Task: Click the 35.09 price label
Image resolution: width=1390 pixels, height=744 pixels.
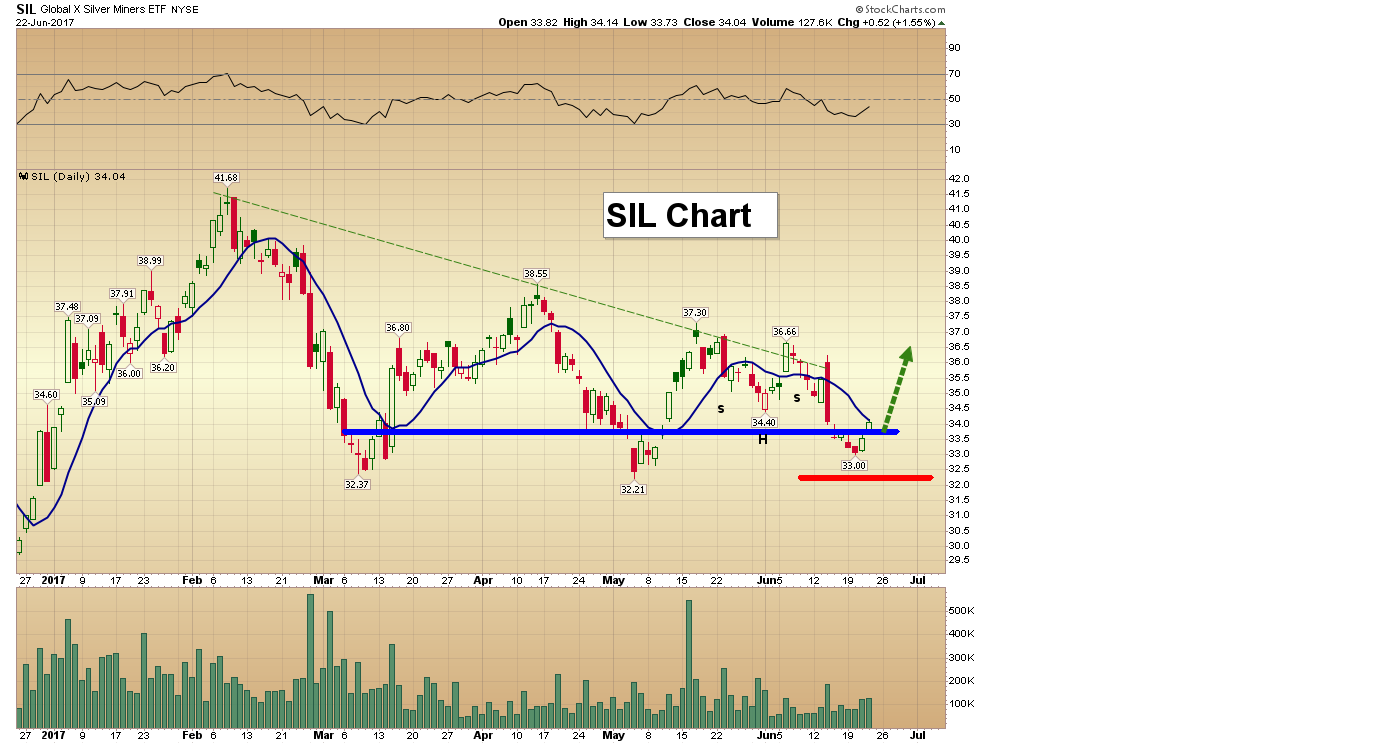Action: point(94,401)
